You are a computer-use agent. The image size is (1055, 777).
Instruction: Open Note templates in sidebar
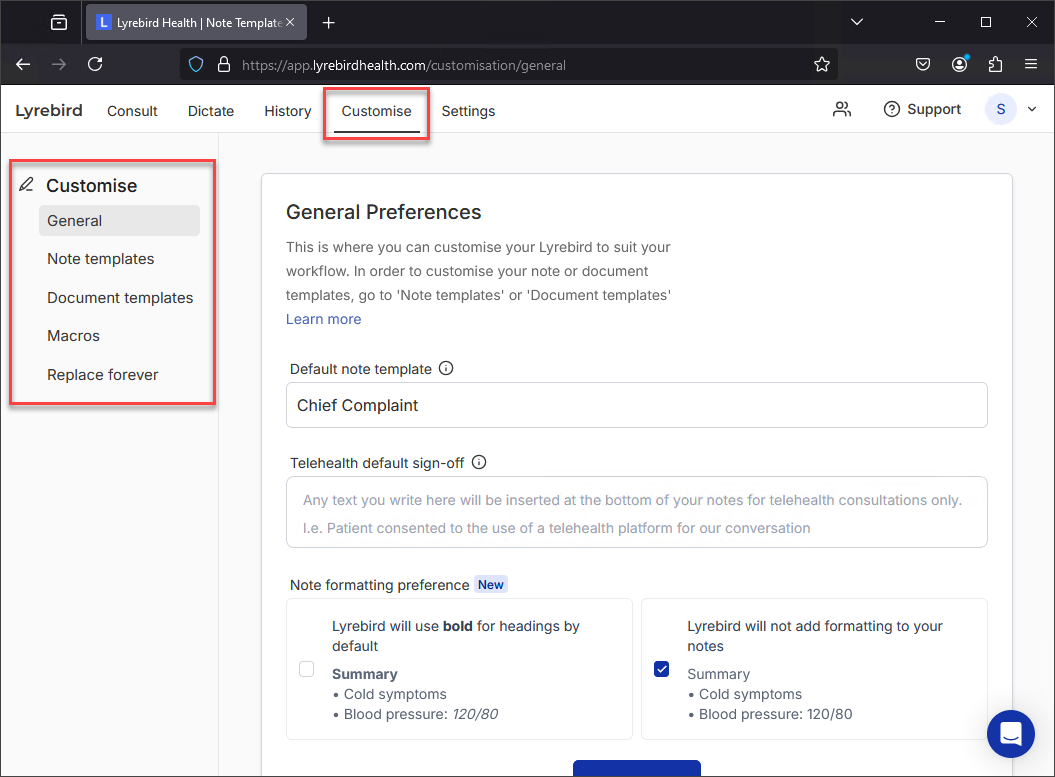click(x=100, y=259)
